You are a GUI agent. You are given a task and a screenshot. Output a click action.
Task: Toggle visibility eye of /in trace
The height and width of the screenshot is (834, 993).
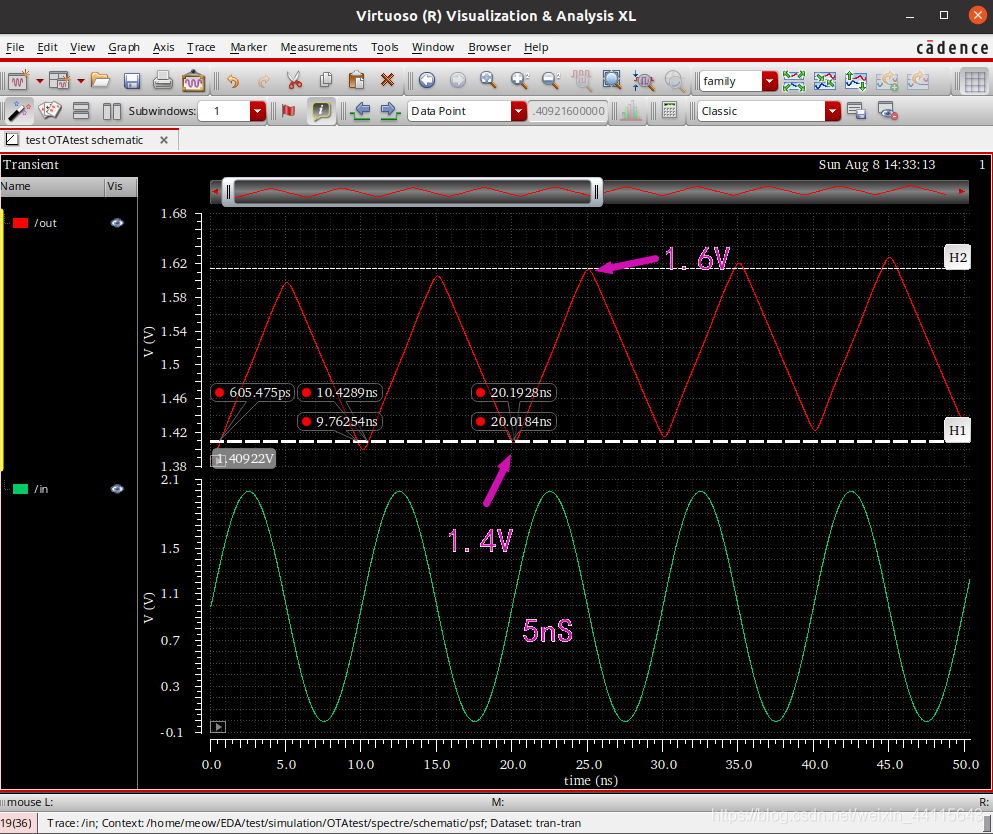(117, 489)
